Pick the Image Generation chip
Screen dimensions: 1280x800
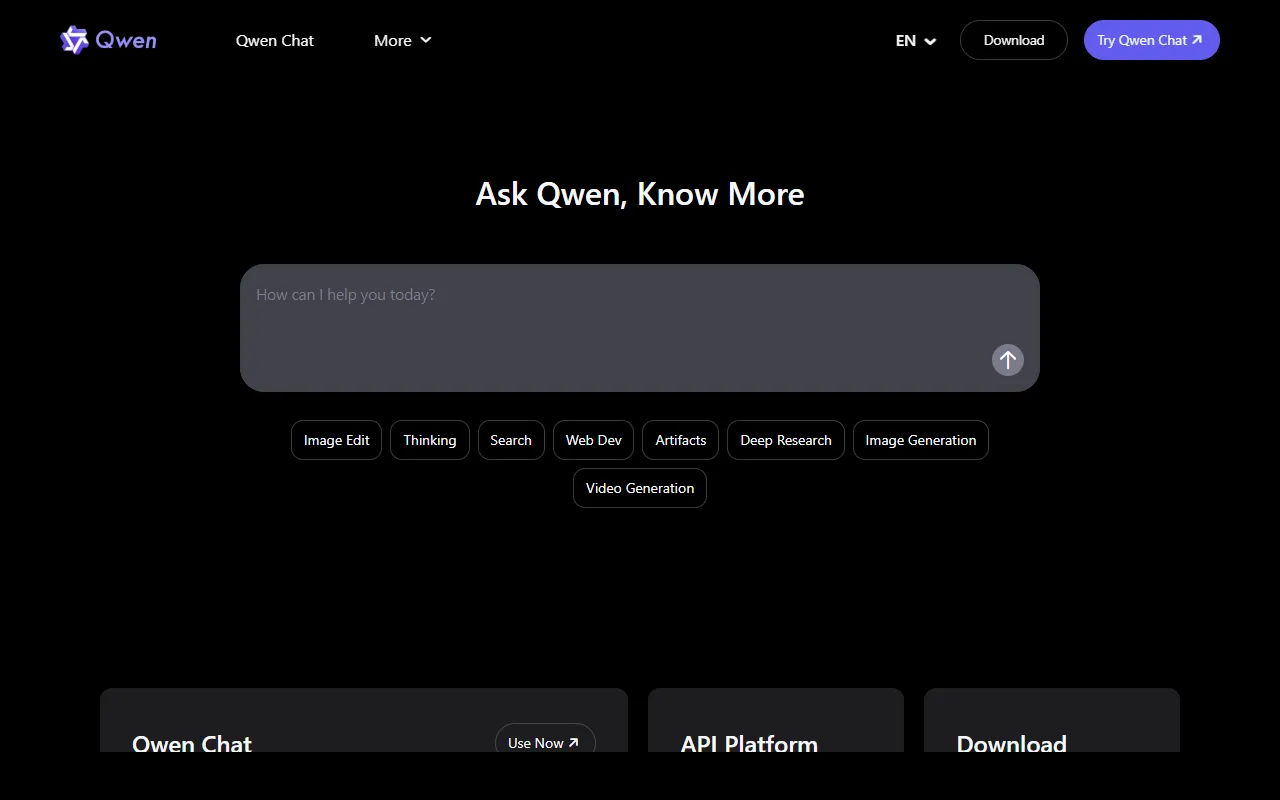(920, 440)
